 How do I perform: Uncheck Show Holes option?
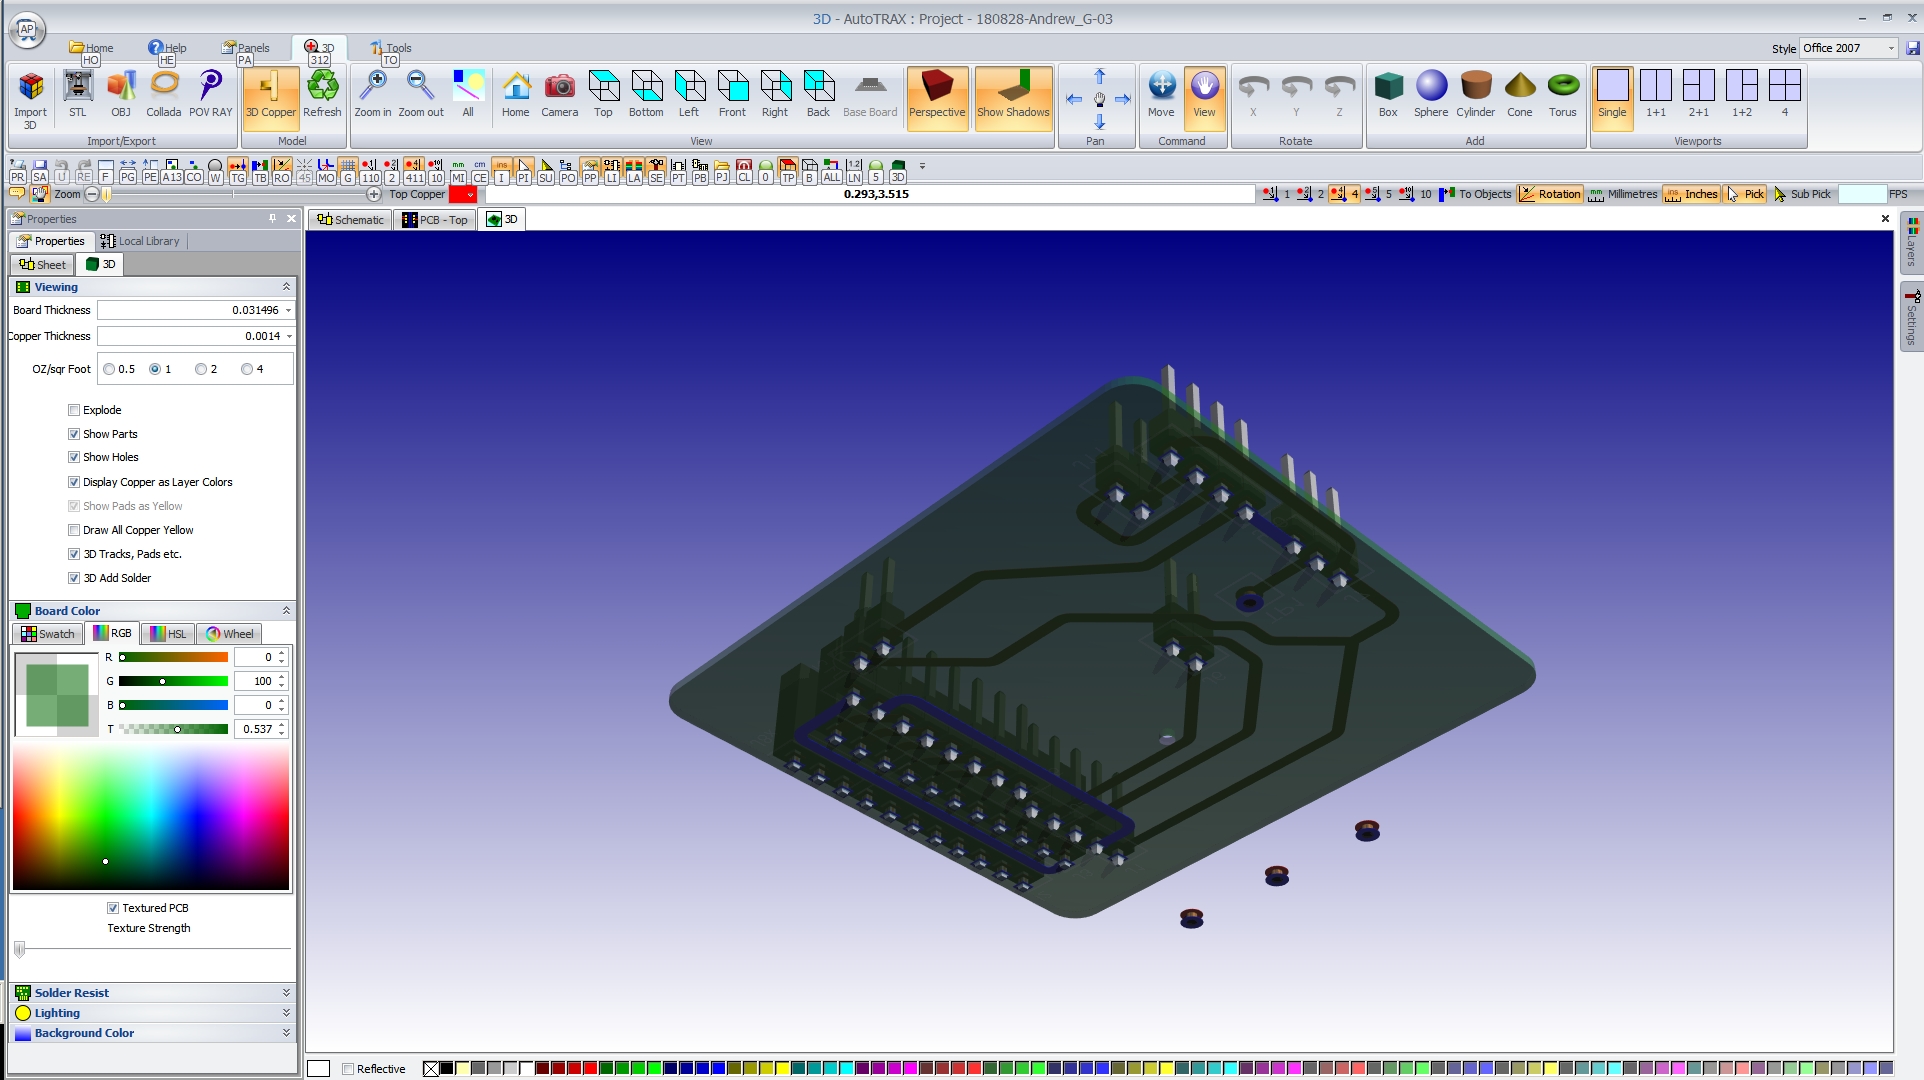pyautogui.click(x=74, y=457)
